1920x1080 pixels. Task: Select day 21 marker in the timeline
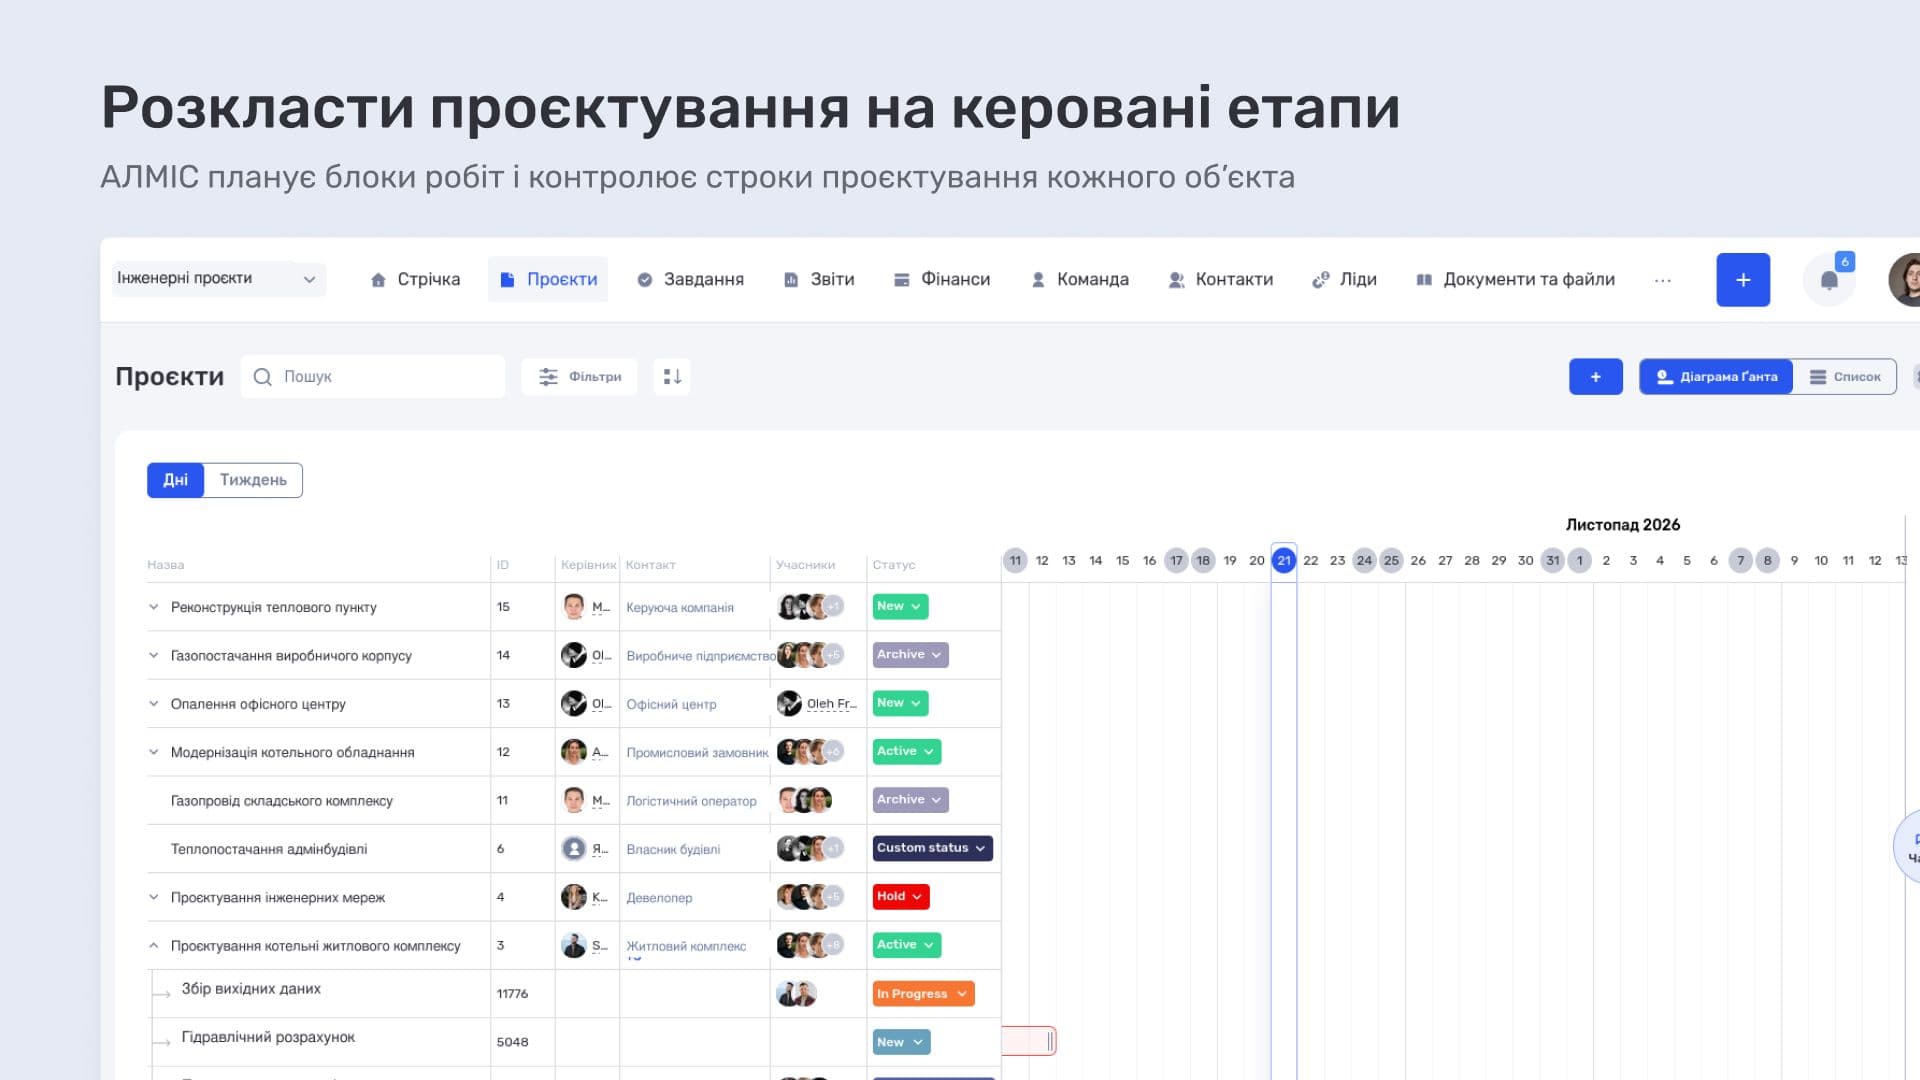click(x=1284, y=561)
